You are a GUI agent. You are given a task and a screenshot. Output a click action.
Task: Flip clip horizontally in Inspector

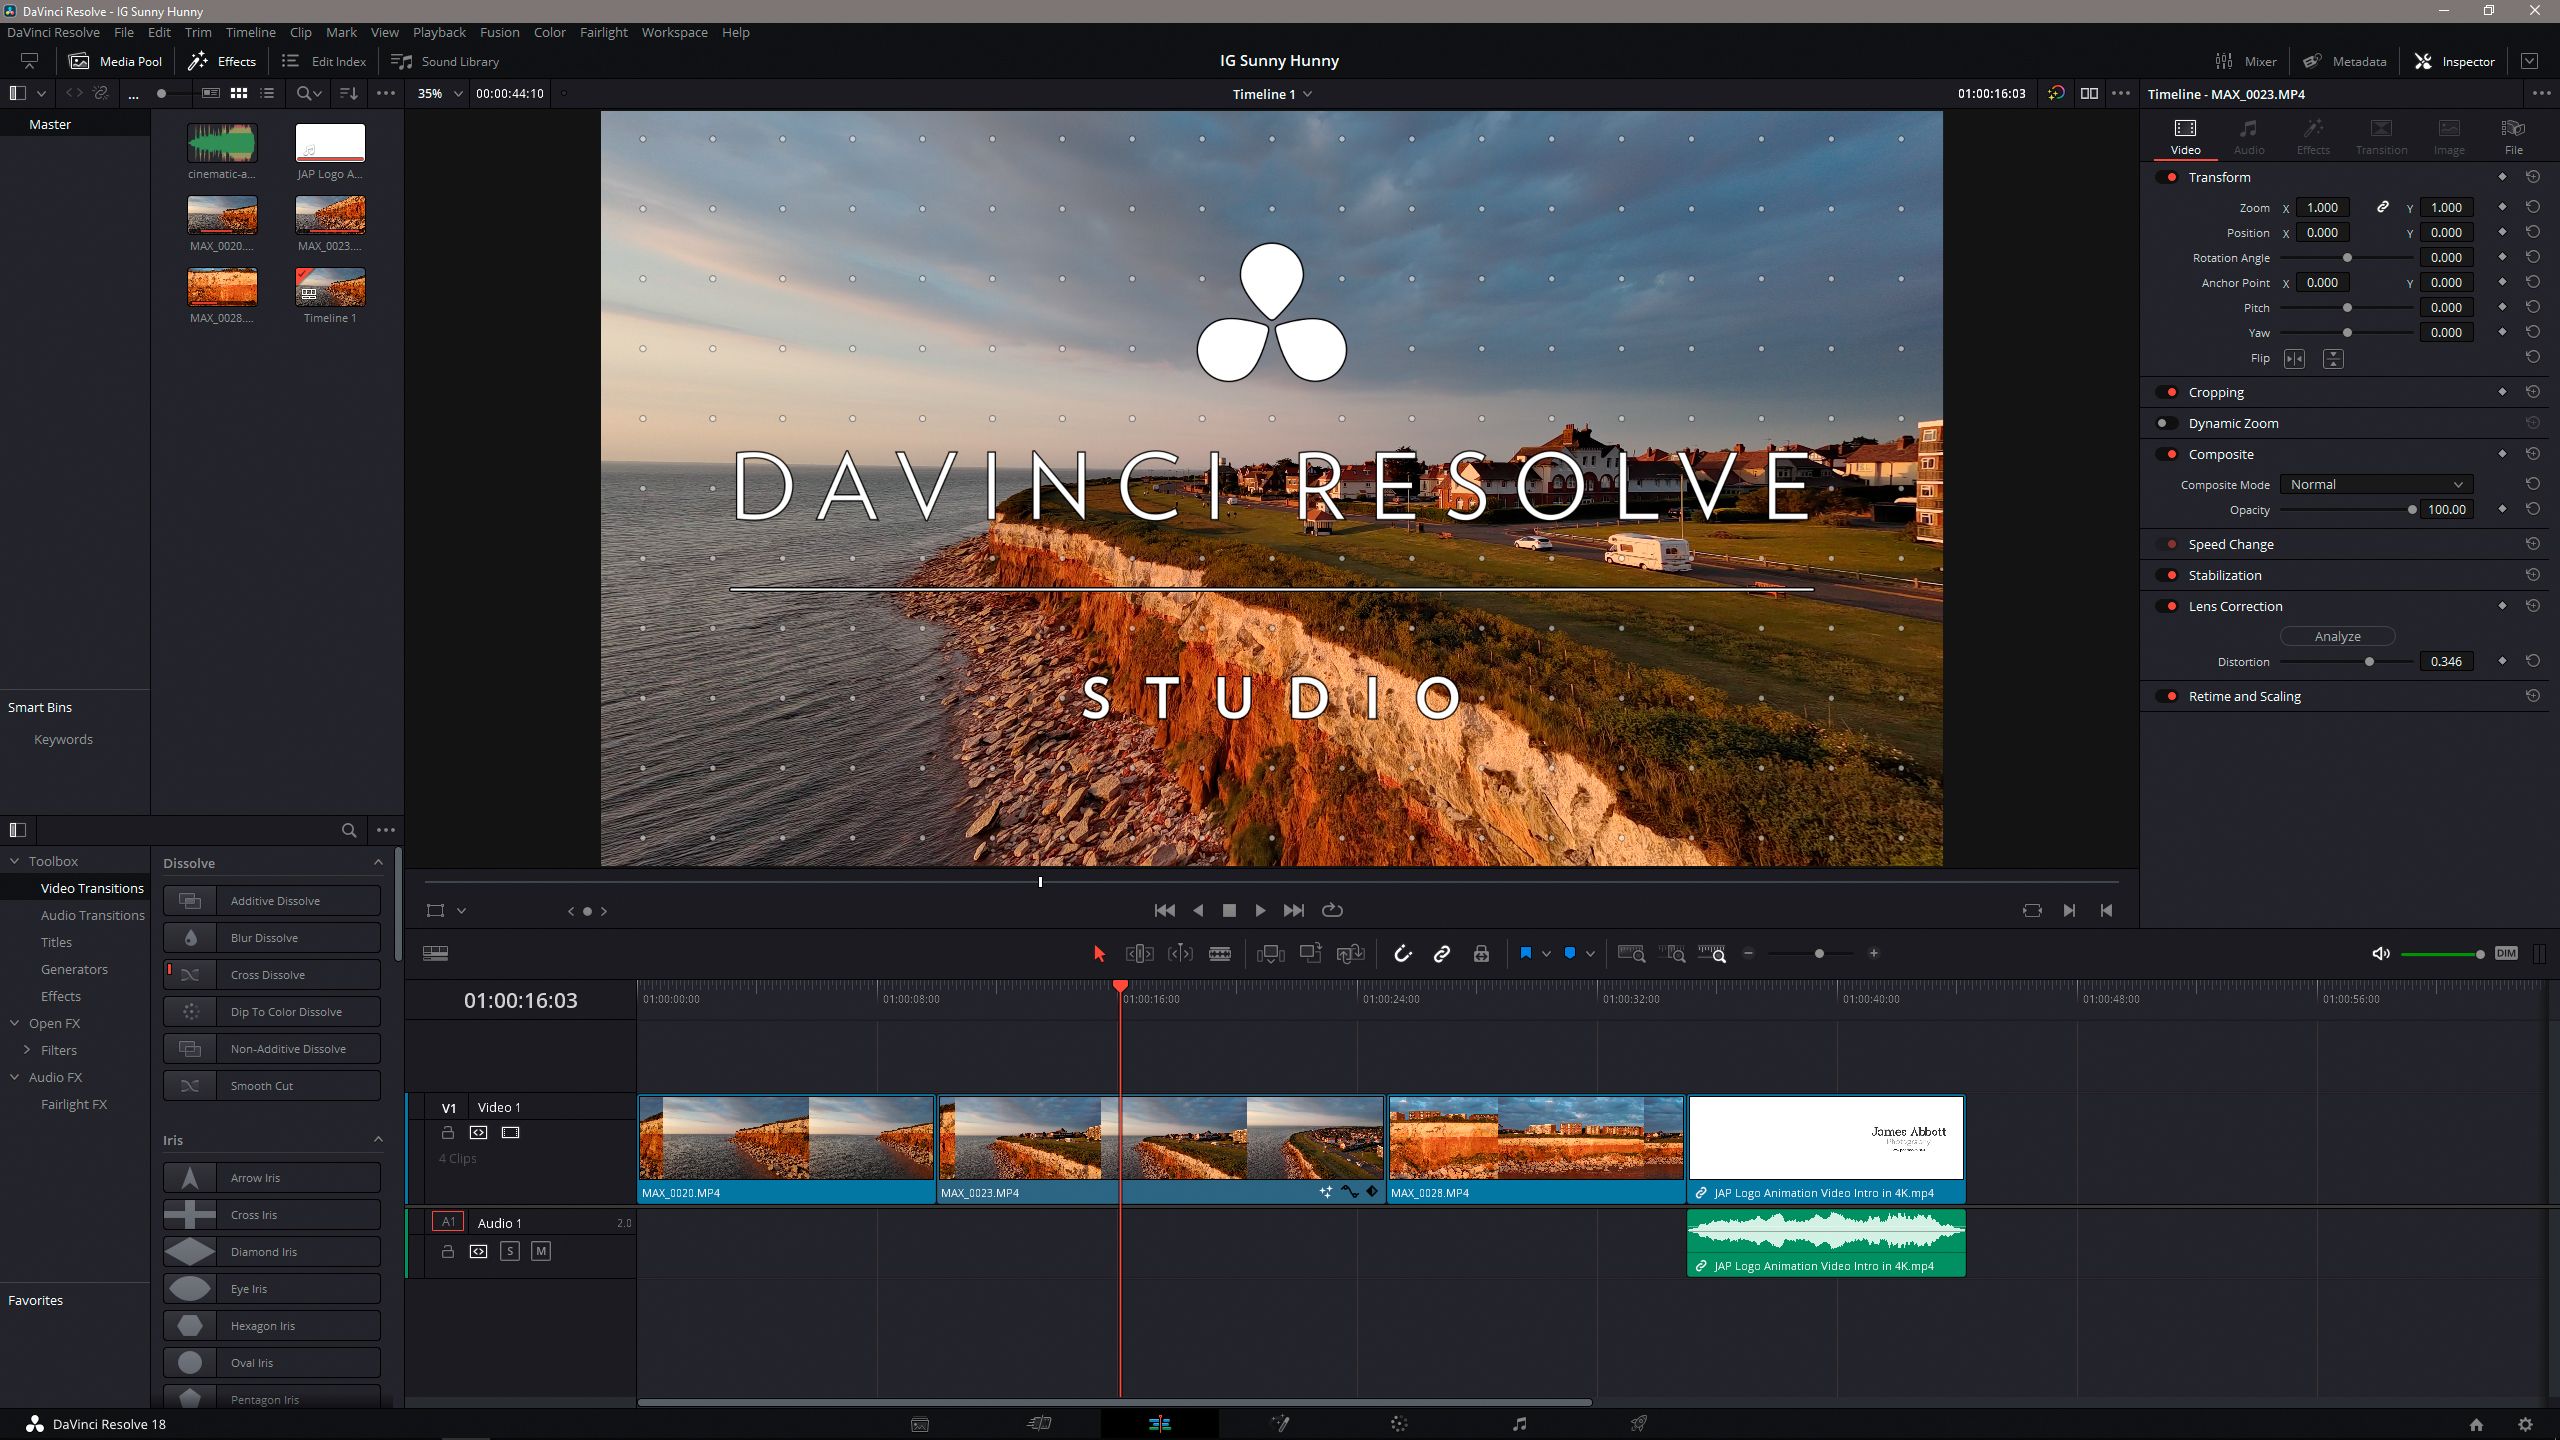(2294, 359)
